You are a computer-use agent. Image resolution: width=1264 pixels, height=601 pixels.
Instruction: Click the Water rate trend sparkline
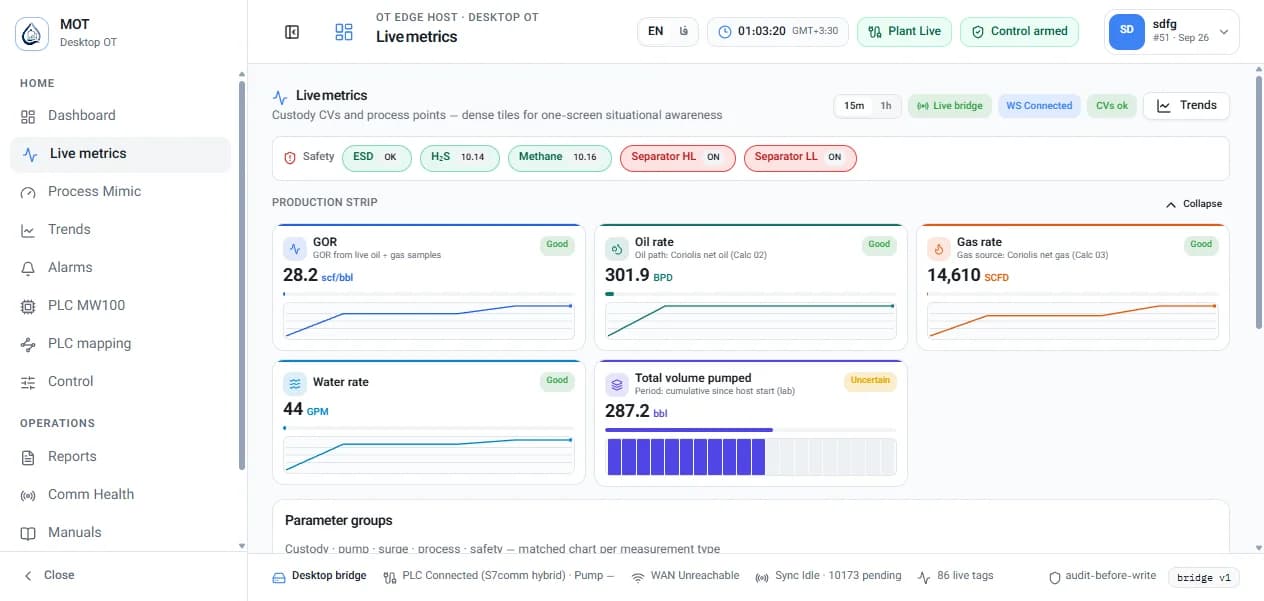[x=428, y=454]
